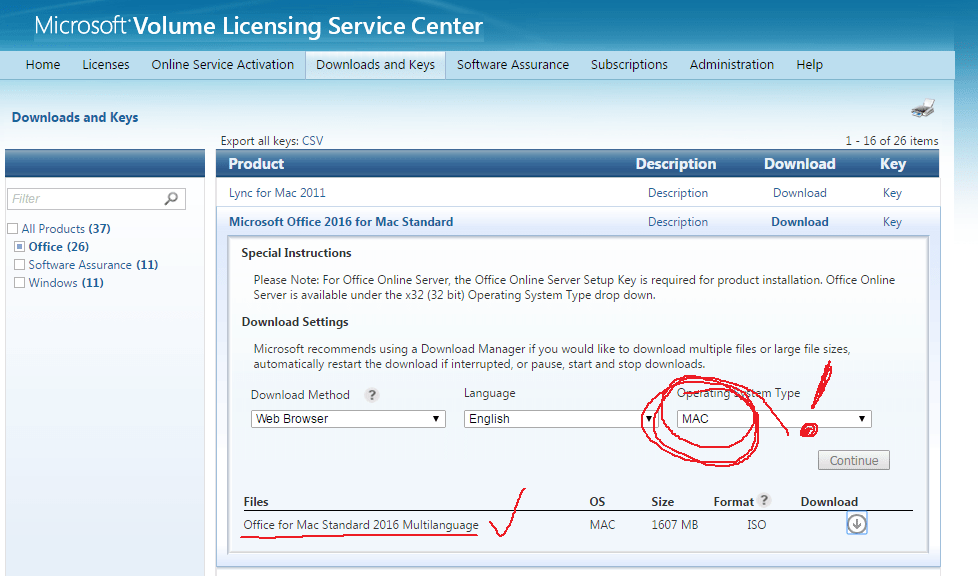978x576 pixels.
Task: Open the Download Method help question mark
Action: [x=371, y=395]
